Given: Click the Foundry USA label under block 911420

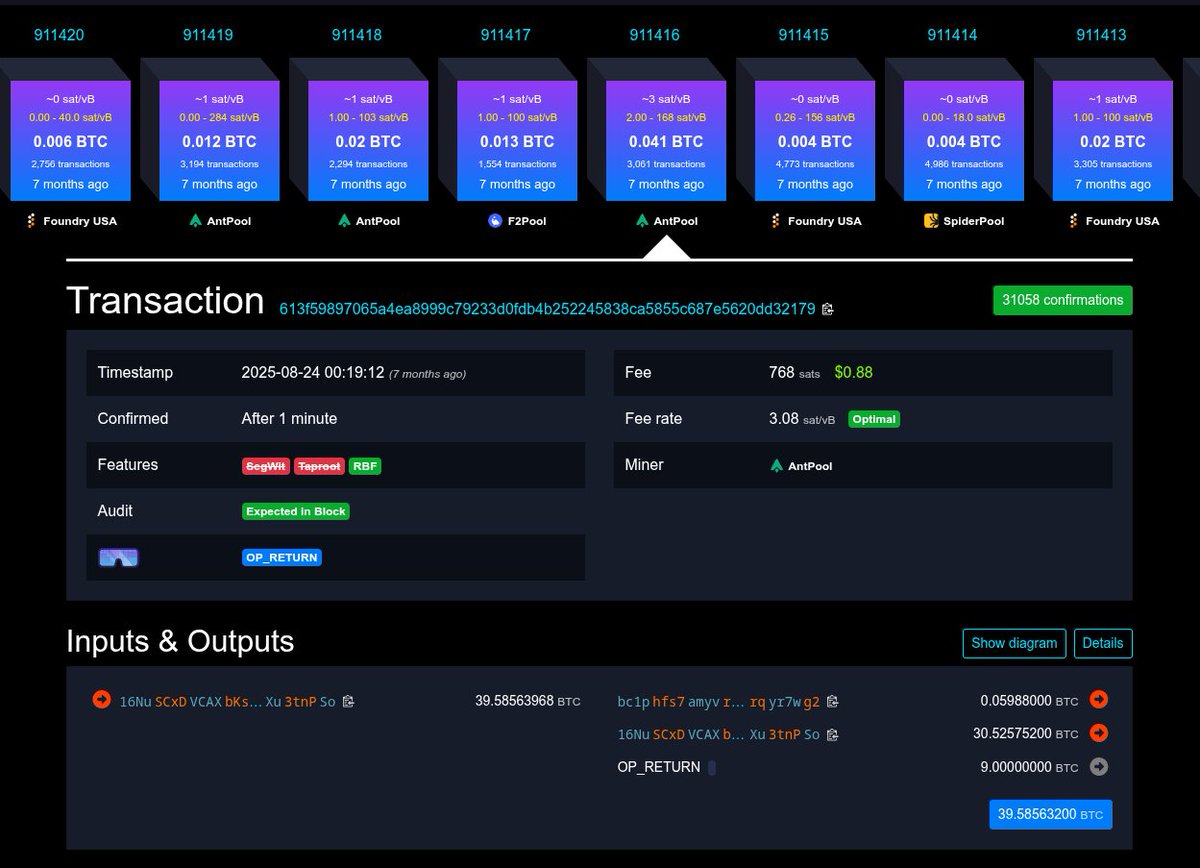Looking at the screenshot, I should (80, 221).
